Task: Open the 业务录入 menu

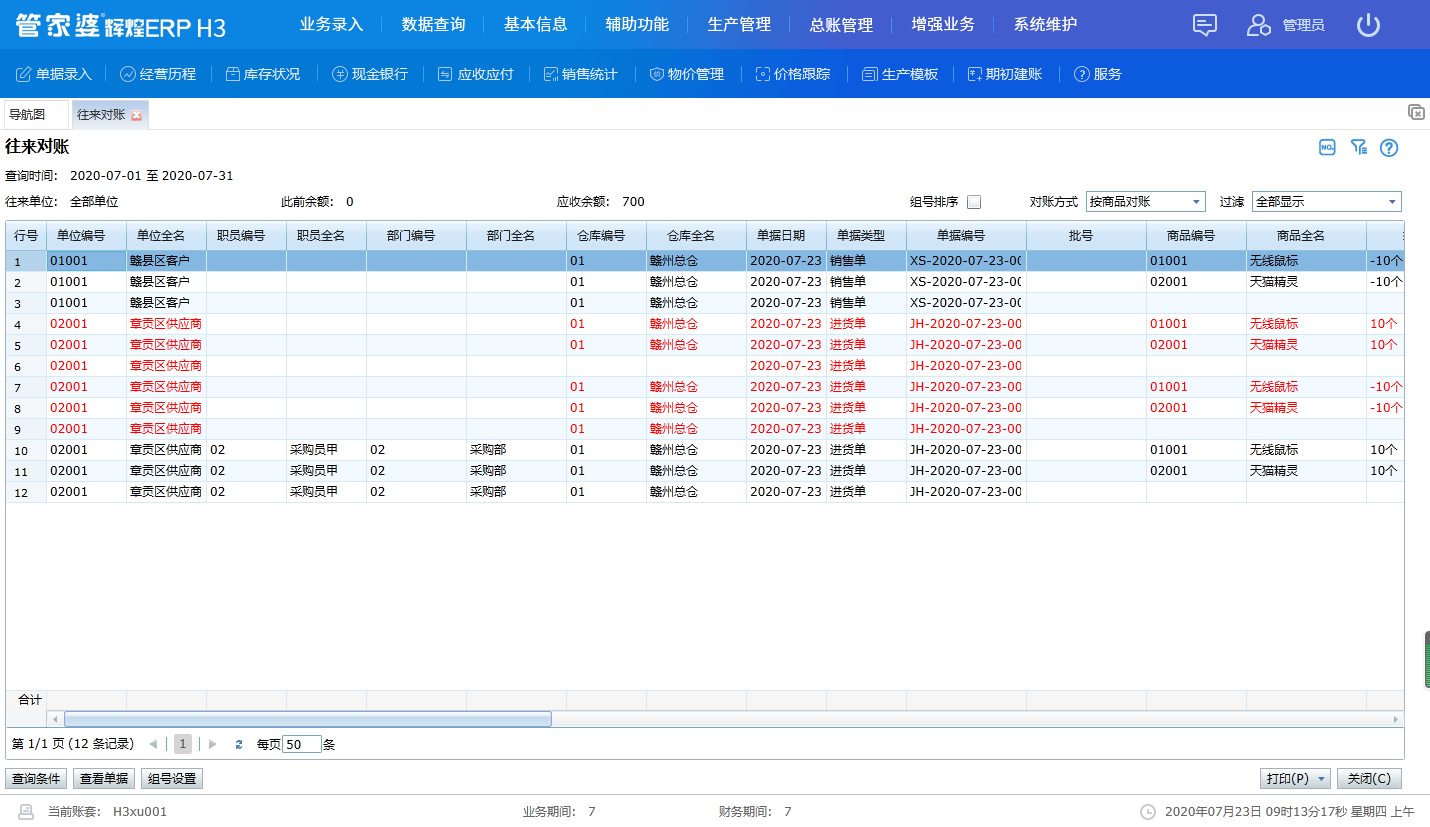Action: pyautogui.click(x=331, y=25)
